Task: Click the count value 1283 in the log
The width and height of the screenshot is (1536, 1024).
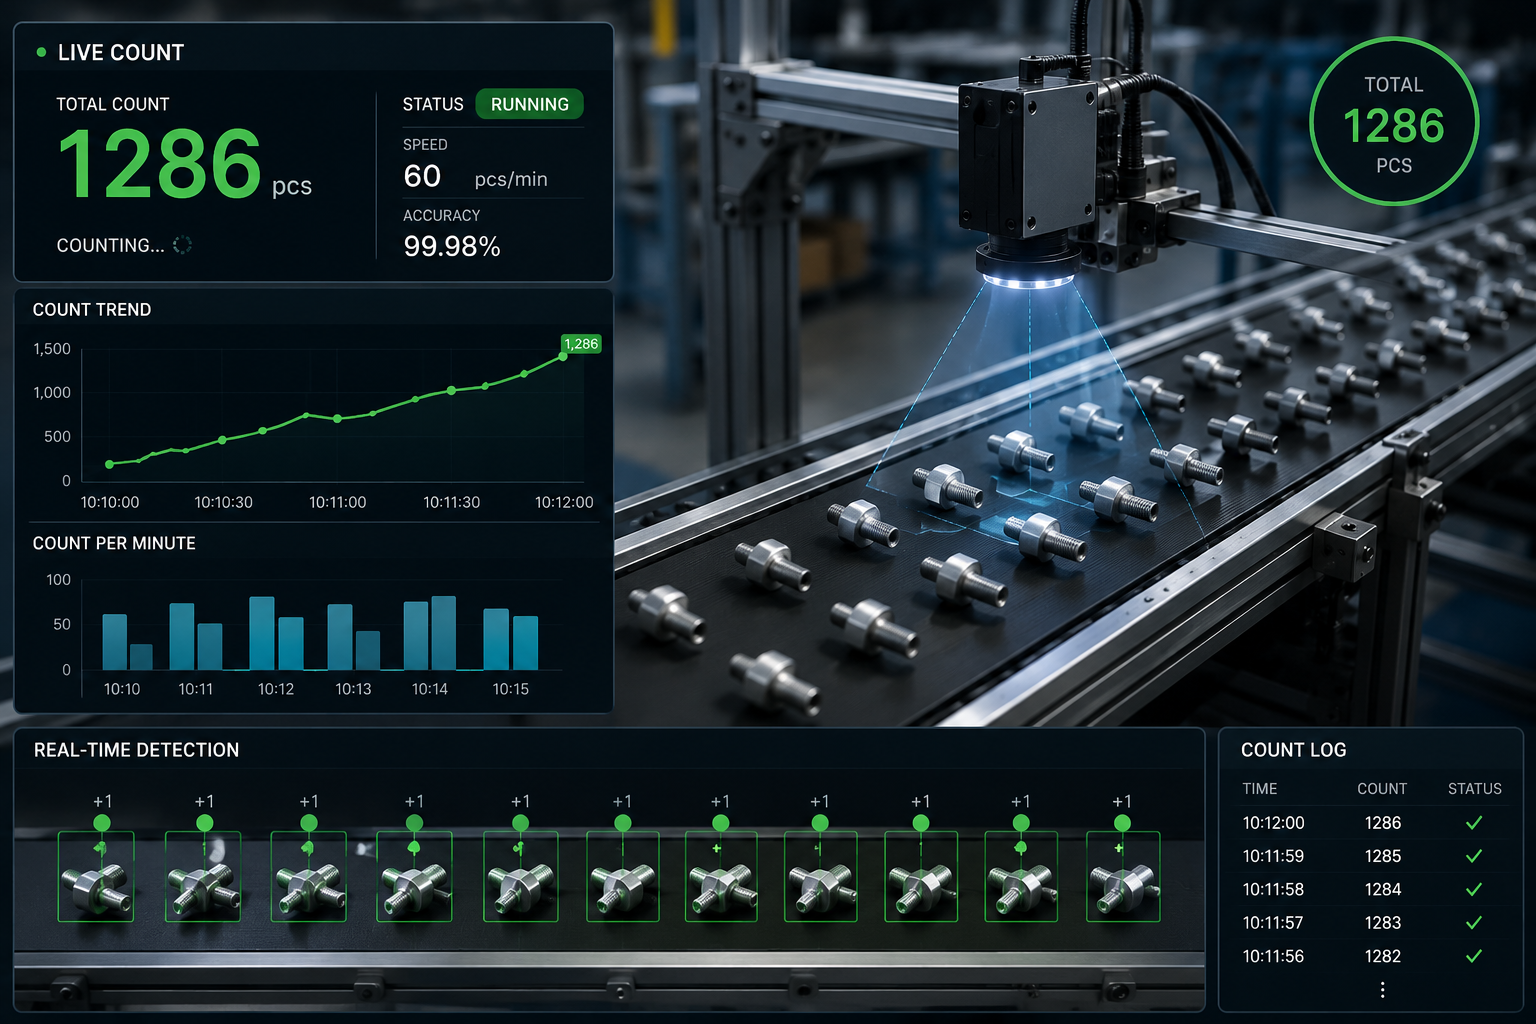Action: 1383,923
